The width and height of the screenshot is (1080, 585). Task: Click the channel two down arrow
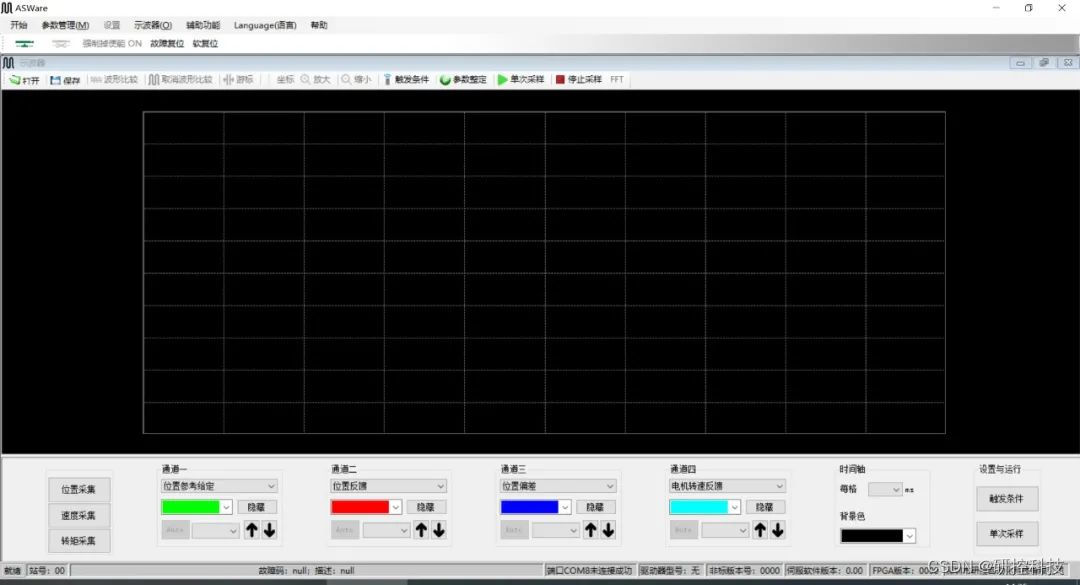pyautogui.click(x=439, y=530)
